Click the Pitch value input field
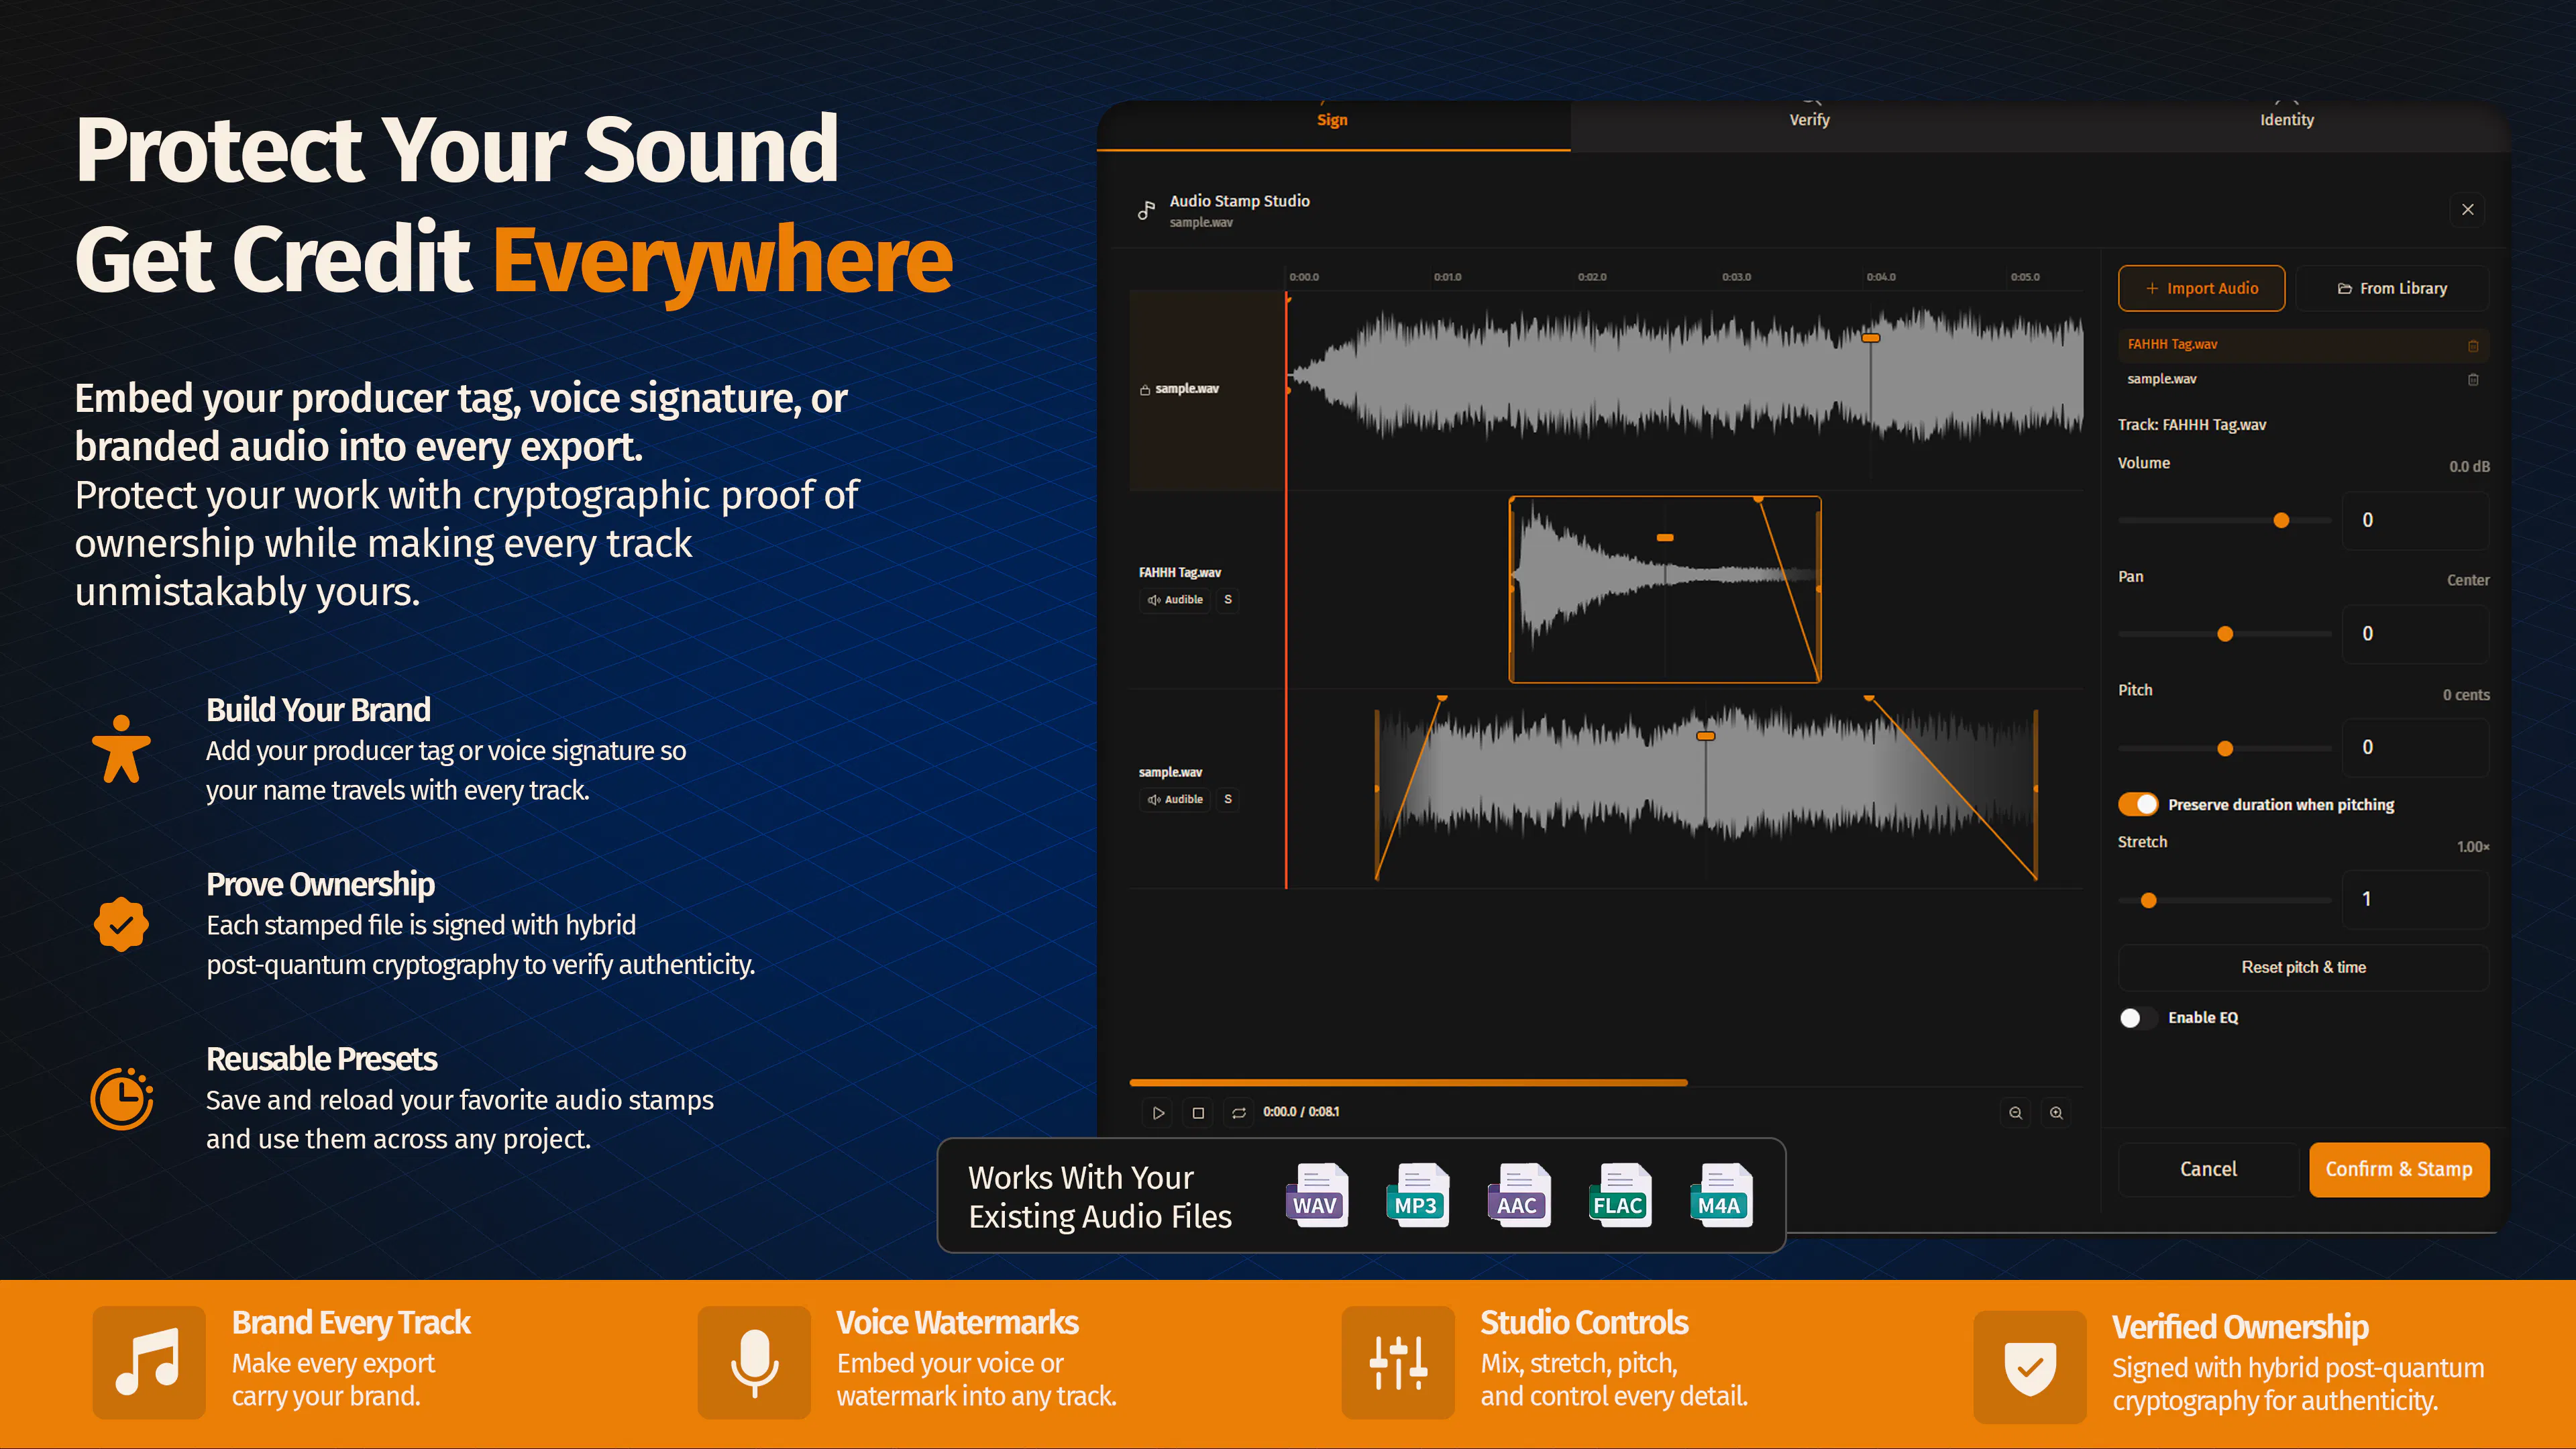The height and width of the screenshot is (1449, 2576). click(x=2415, y=748)
